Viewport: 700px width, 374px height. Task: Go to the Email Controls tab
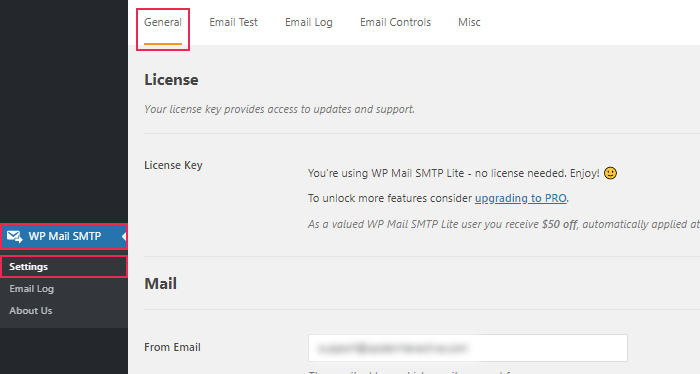396,22
